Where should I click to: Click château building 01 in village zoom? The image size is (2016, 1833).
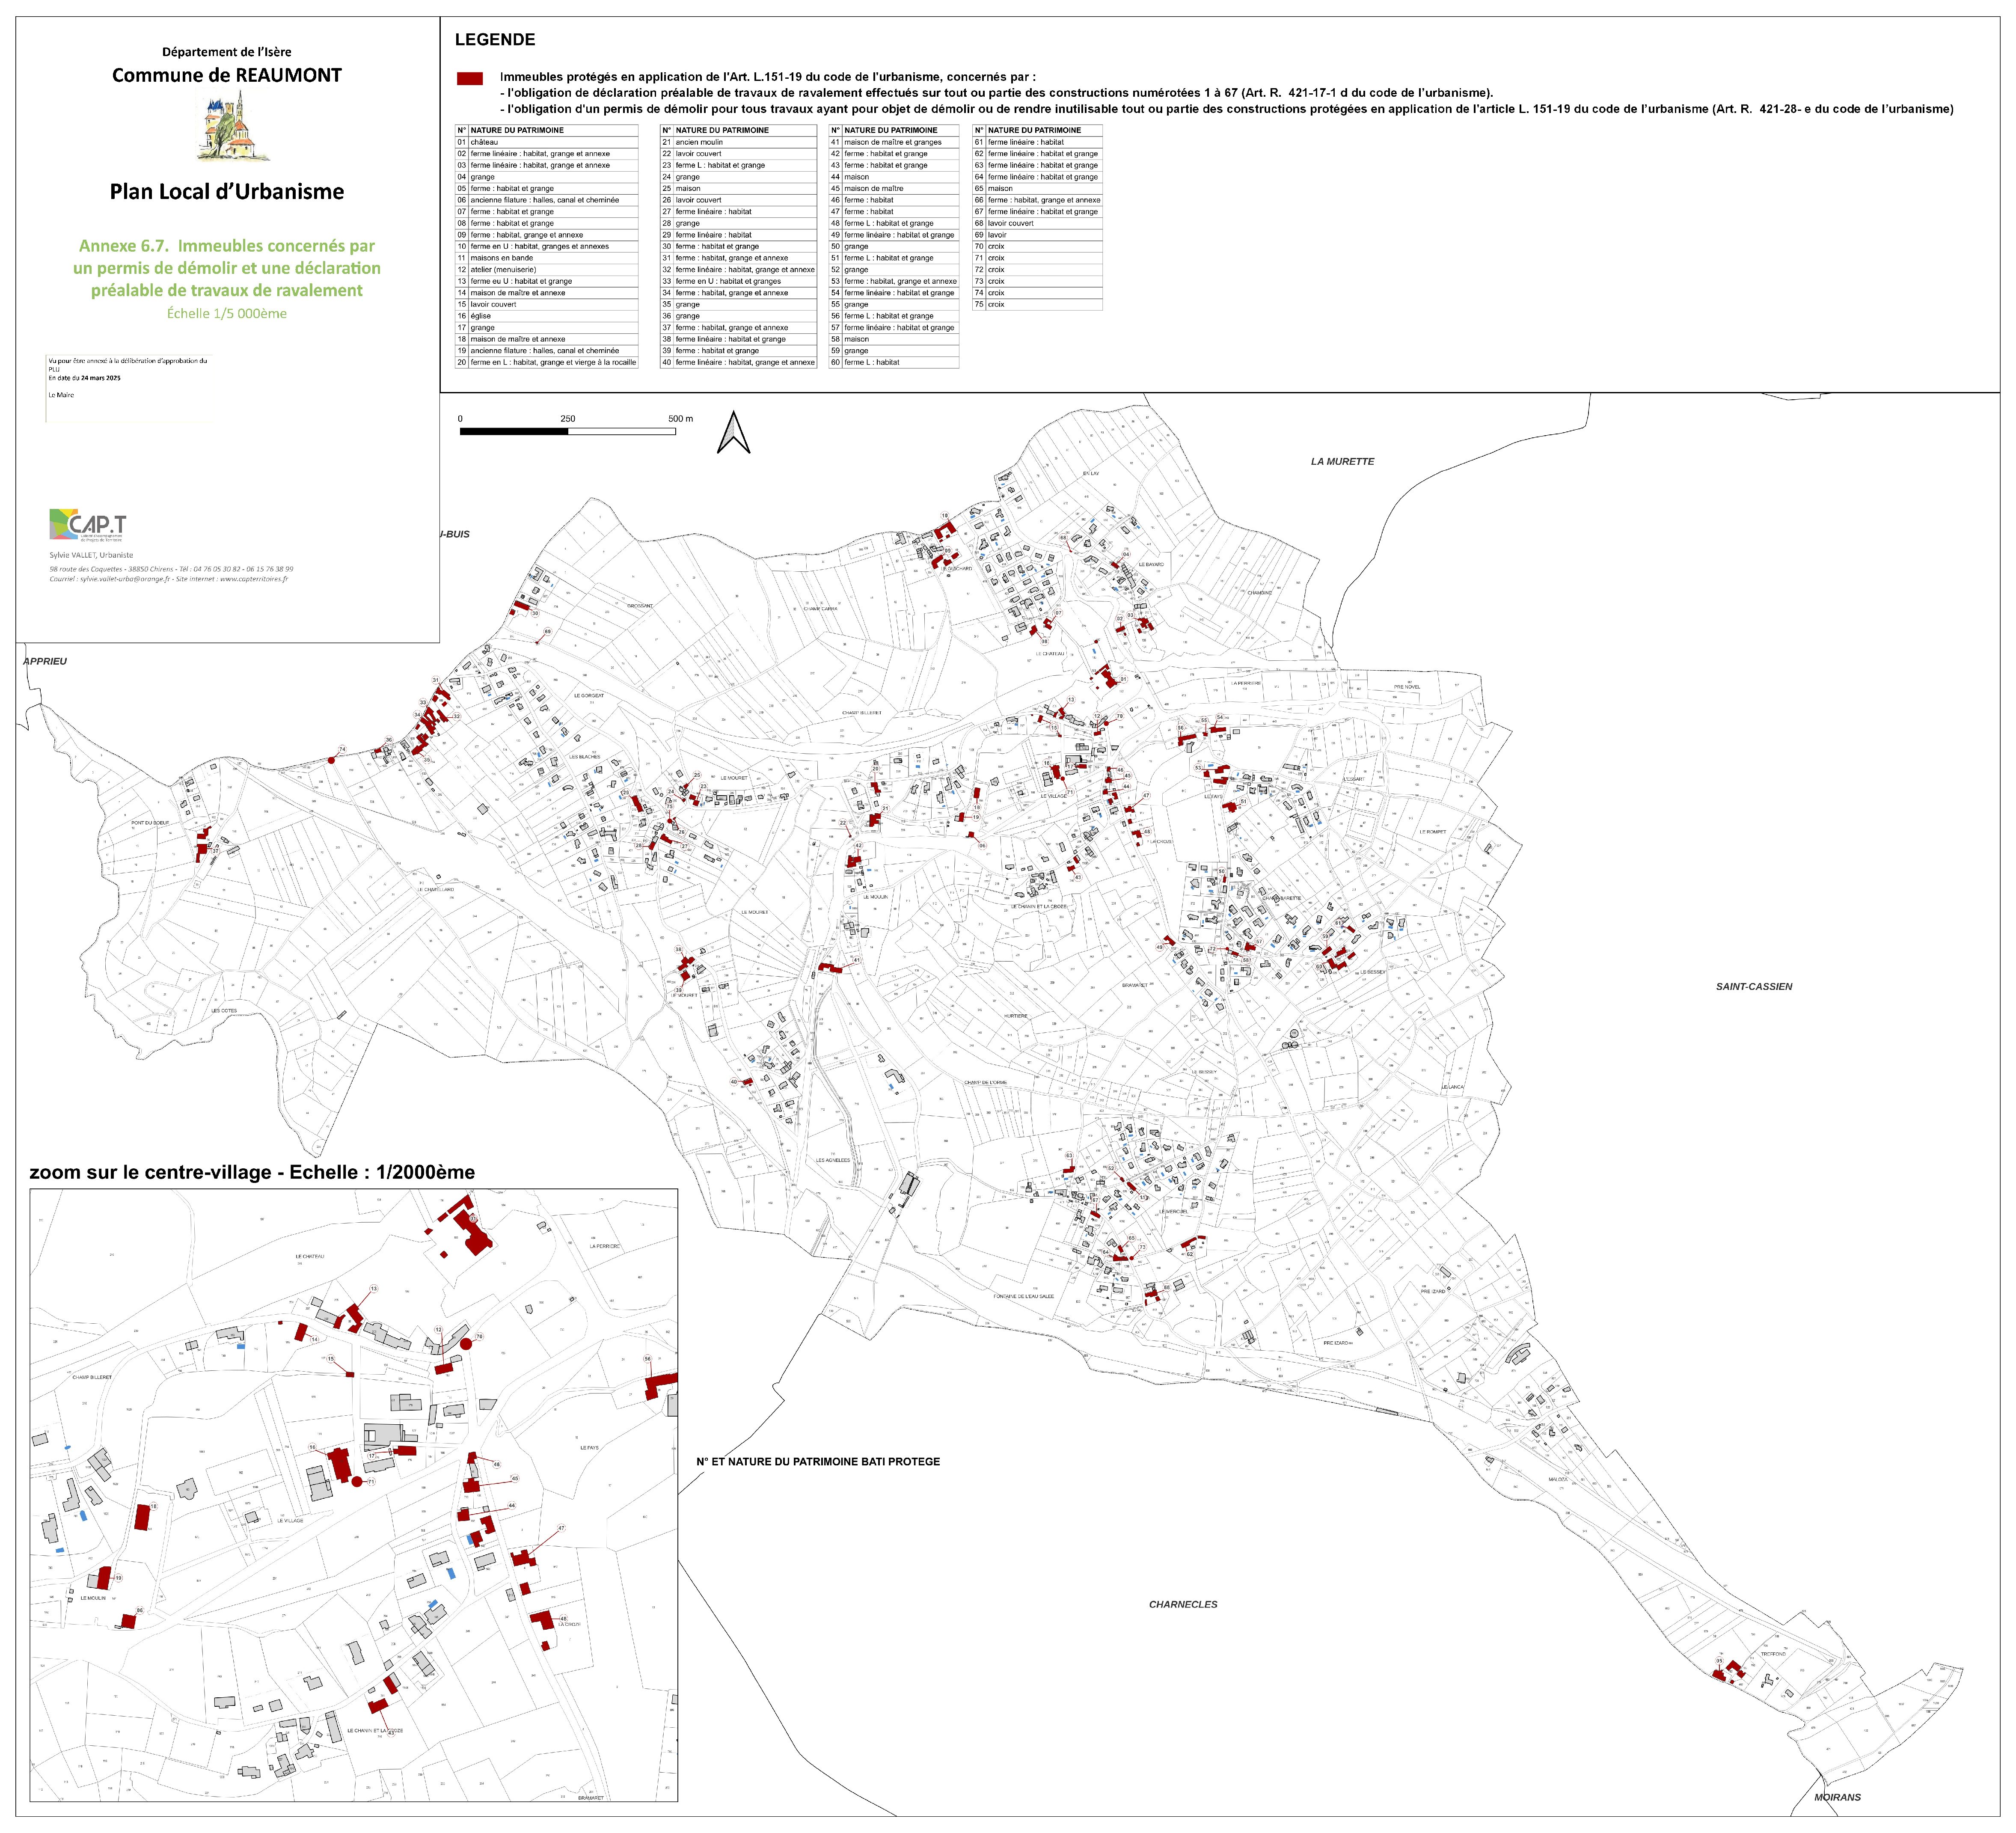[475, 1236]
